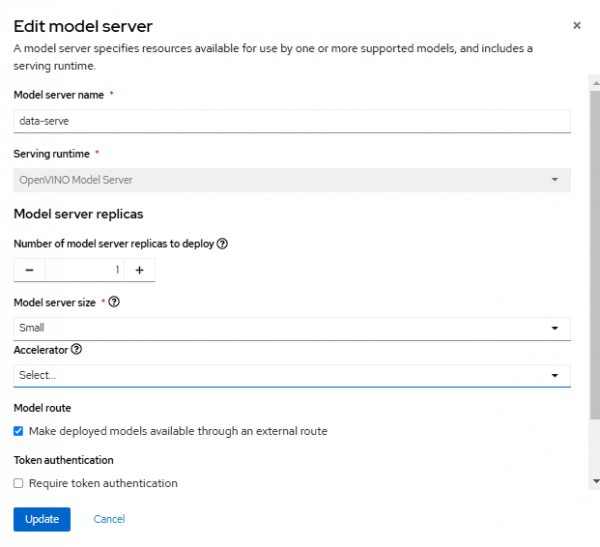Uncheck the external route checkbox
600x547 pixels.
coord(19,431)
